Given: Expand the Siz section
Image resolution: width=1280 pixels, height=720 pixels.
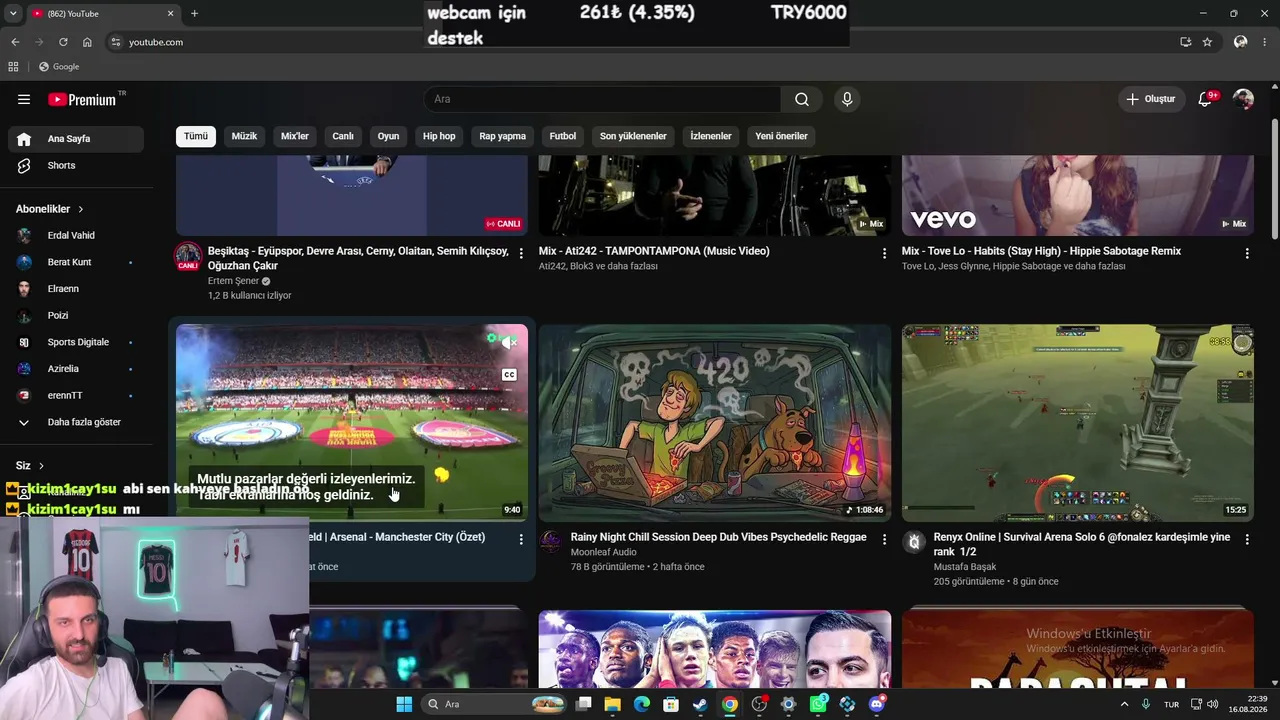Looking at the screenshot, I should [30, 466].
